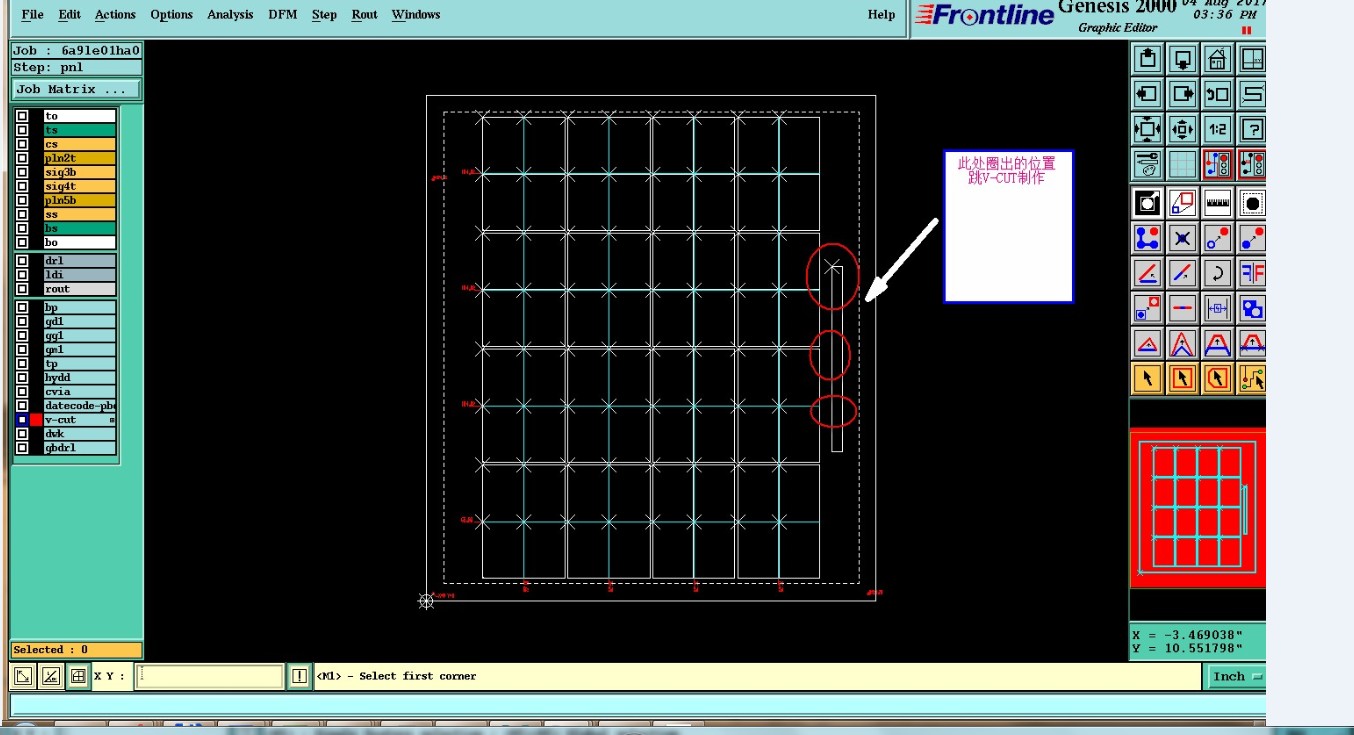The image size is (1354, 735).
Task: Click the red triangle icon with blue base line
Action: (1147, 343)
